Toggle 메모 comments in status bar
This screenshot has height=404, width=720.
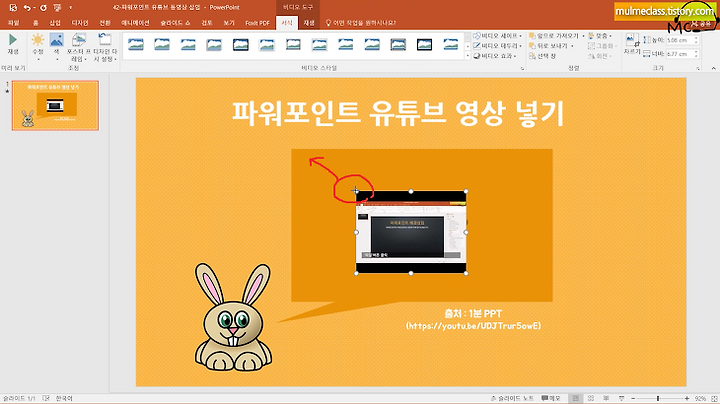tap(551, 398)
